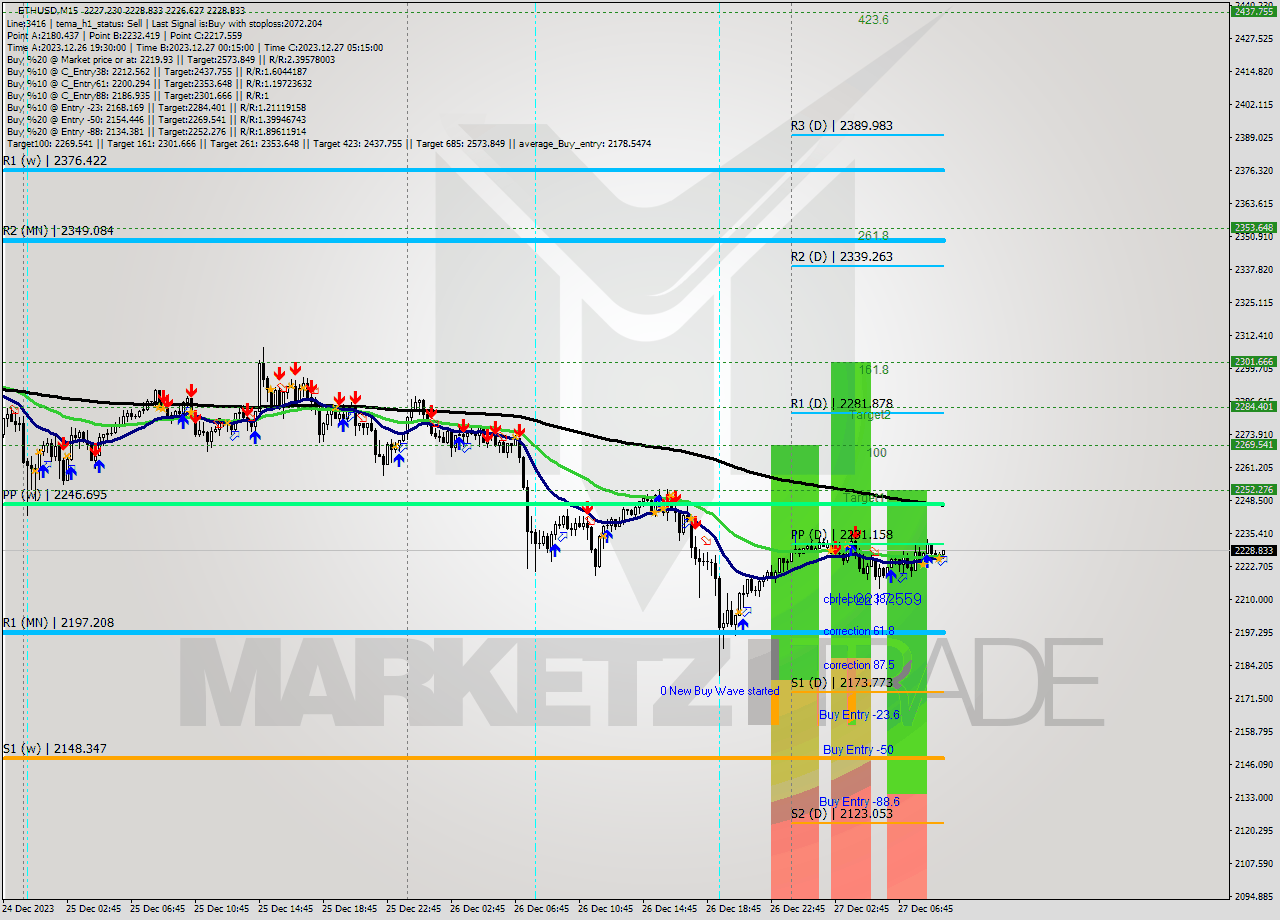Viewport: 1280px width, 920px height.
Task: Click the 'Point A:2180.437' header line
Action: pyautogui.click(x=124, y=35)
